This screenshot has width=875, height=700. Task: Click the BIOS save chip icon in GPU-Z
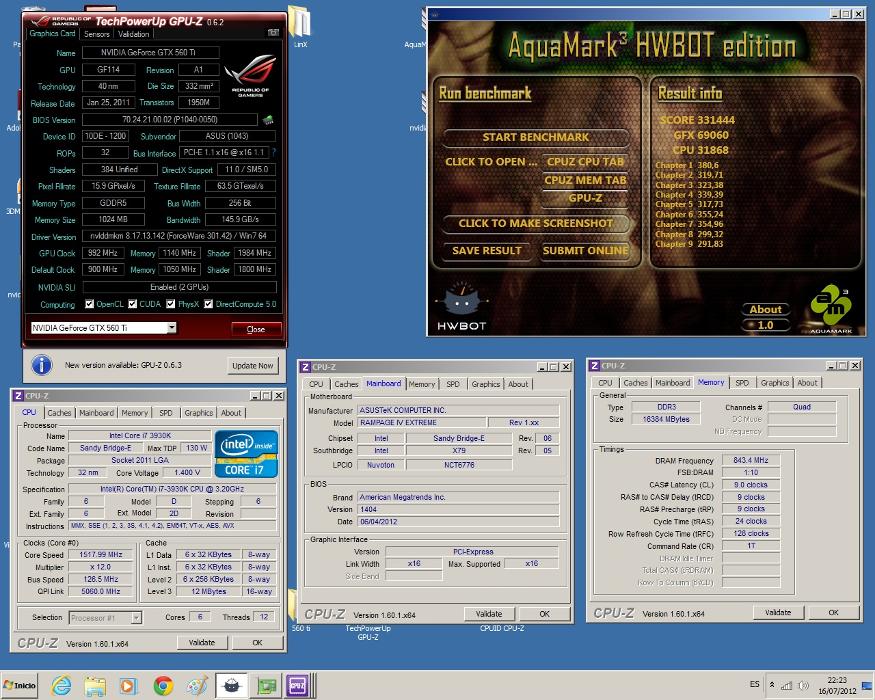[268, 119]
